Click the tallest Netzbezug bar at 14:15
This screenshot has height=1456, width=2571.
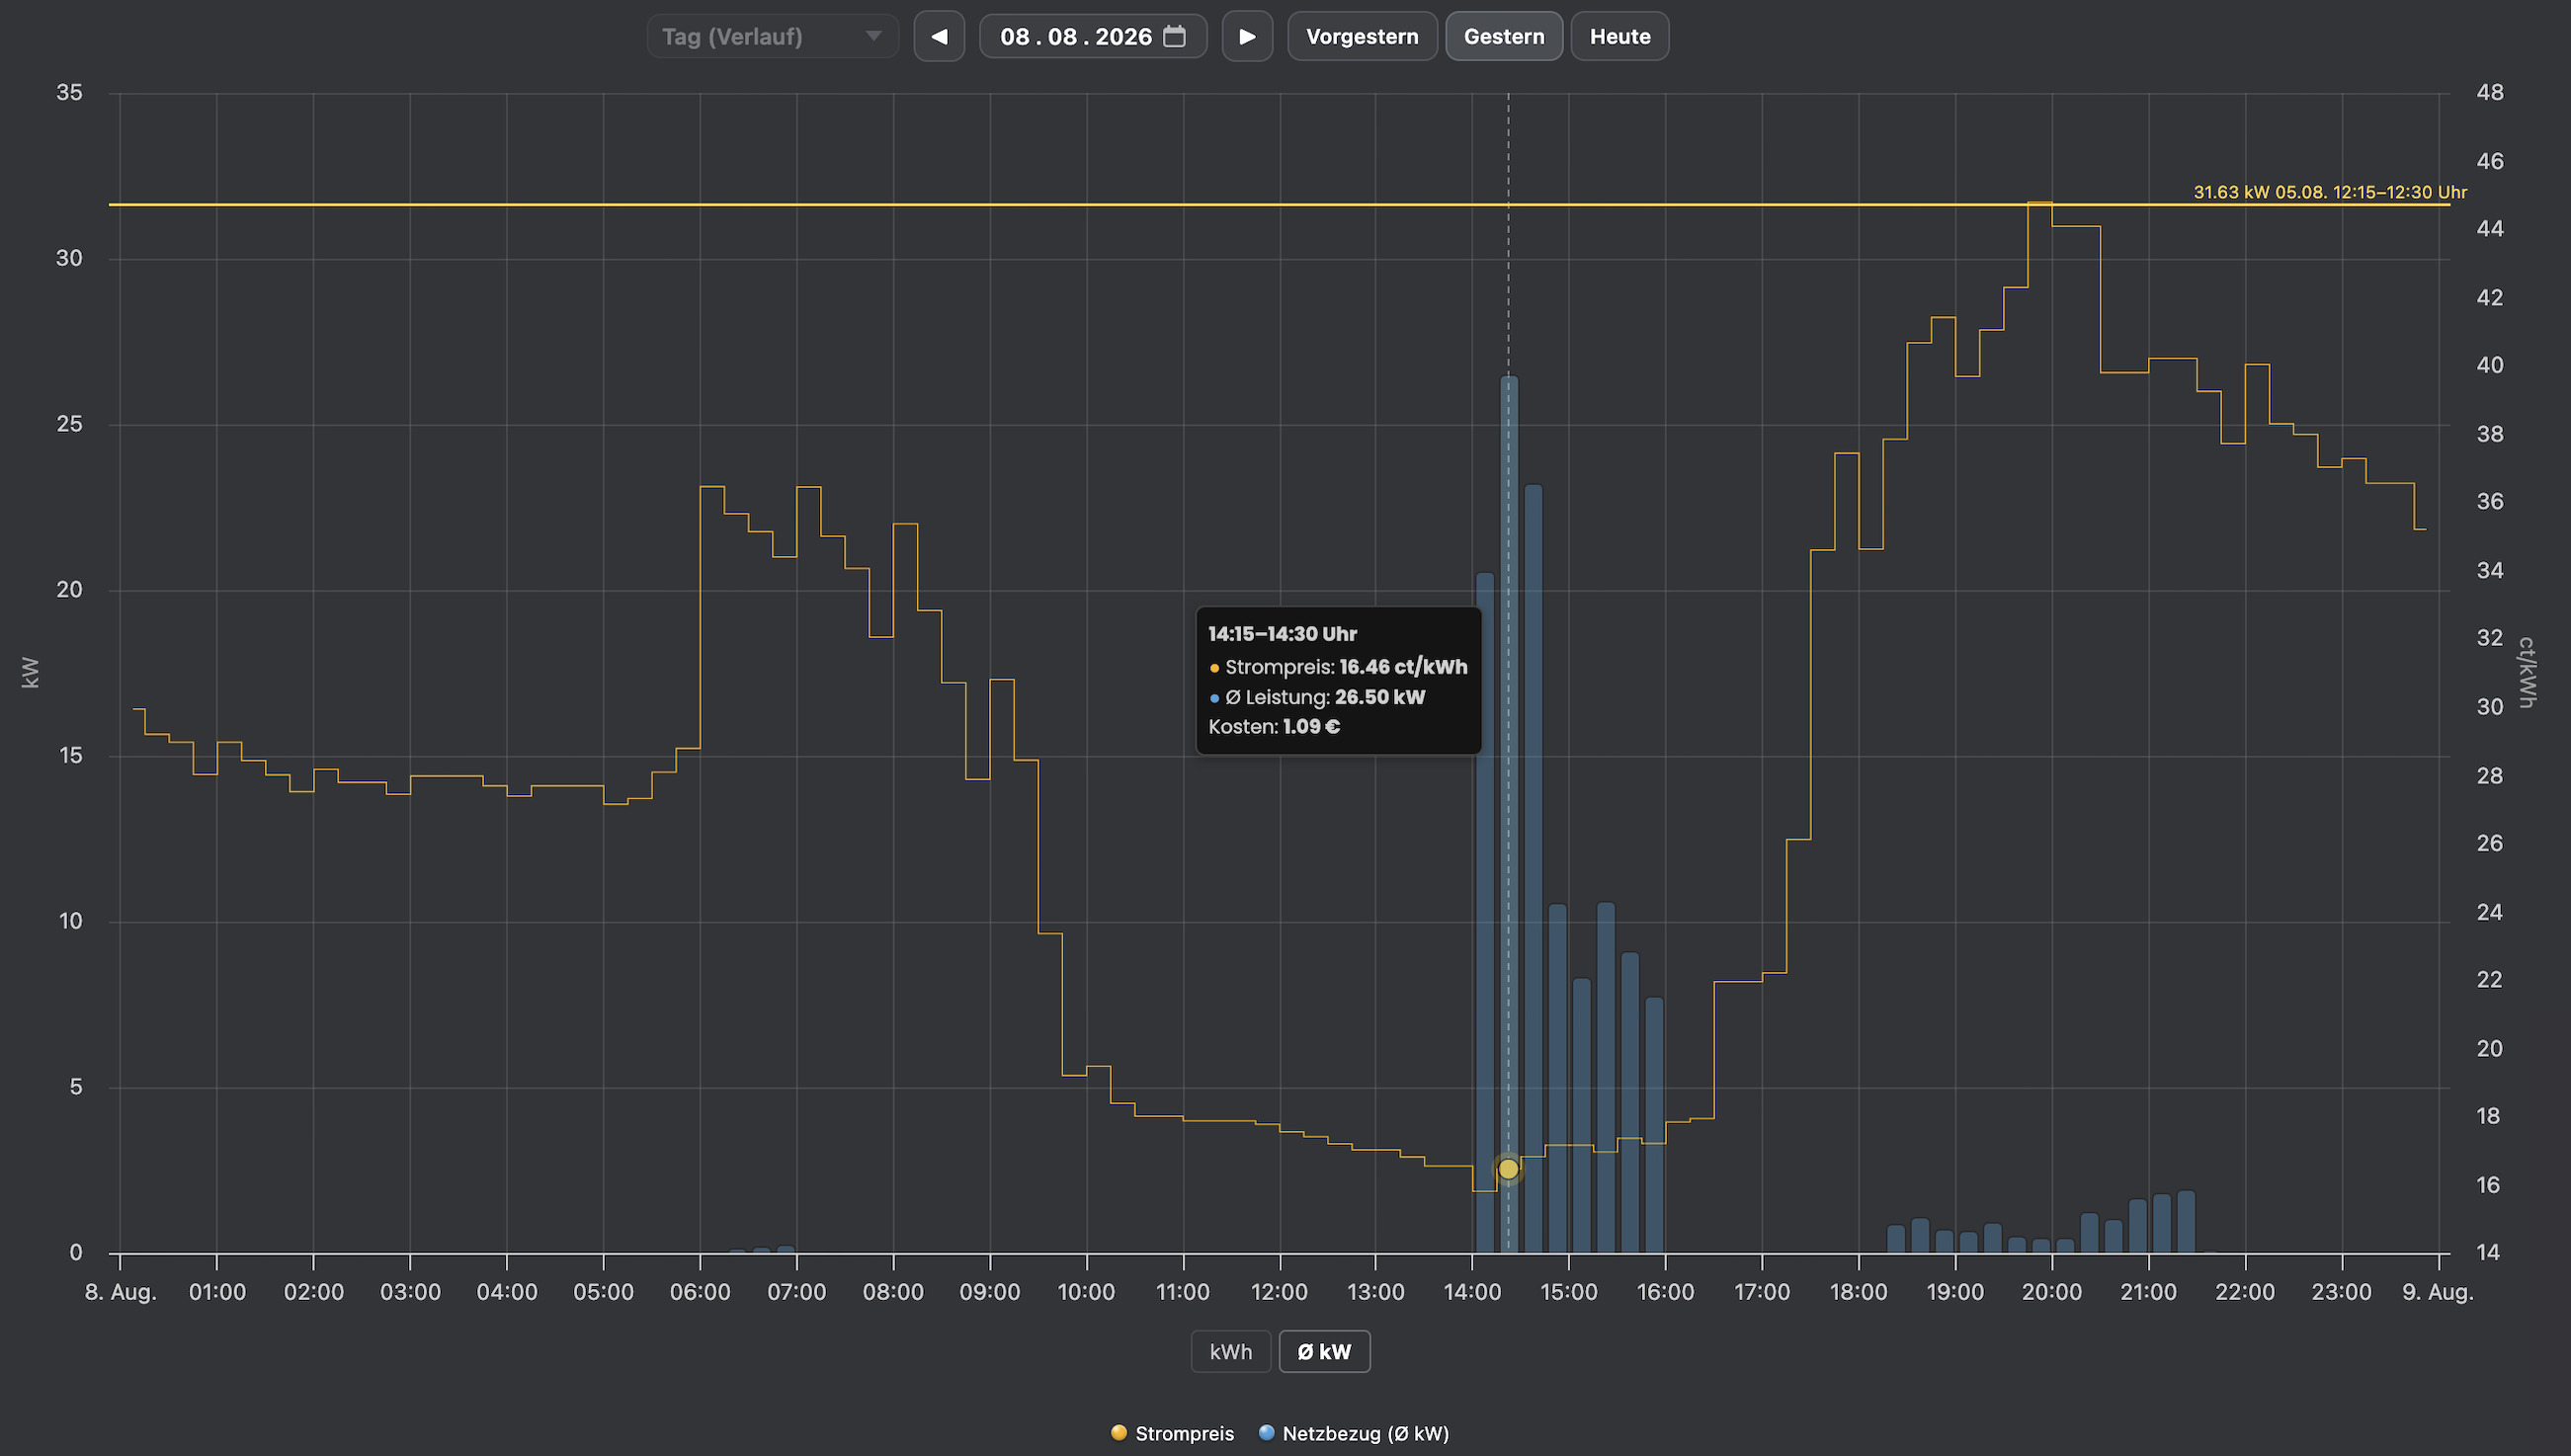pos(1509,814)
